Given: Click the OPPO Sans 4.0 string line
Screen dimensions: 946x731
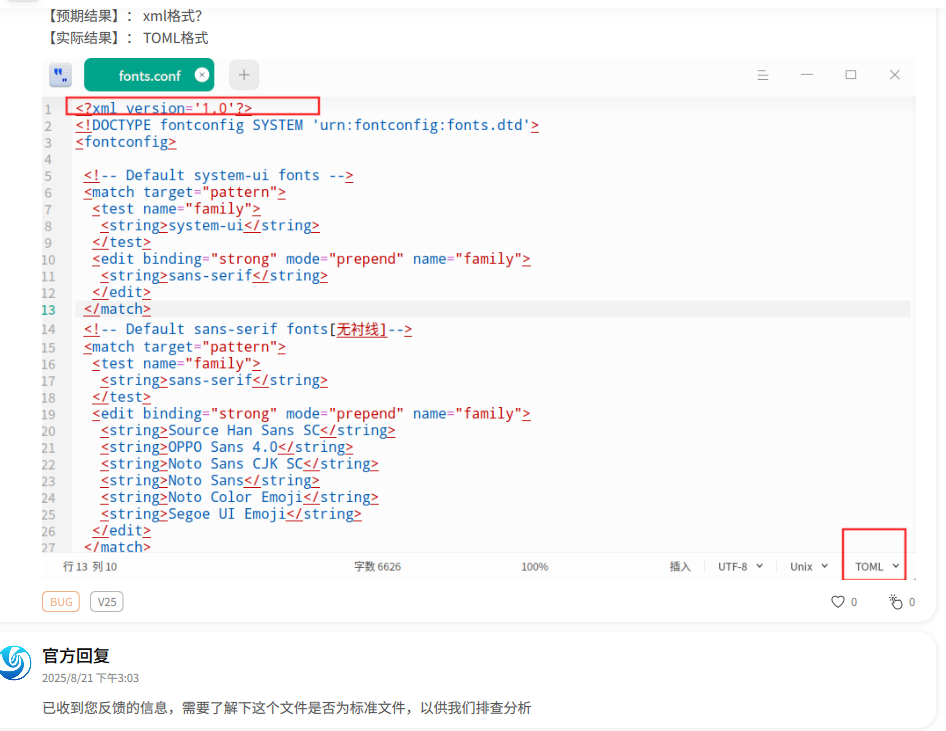Looking at the screenshot, I should (227, 448).
